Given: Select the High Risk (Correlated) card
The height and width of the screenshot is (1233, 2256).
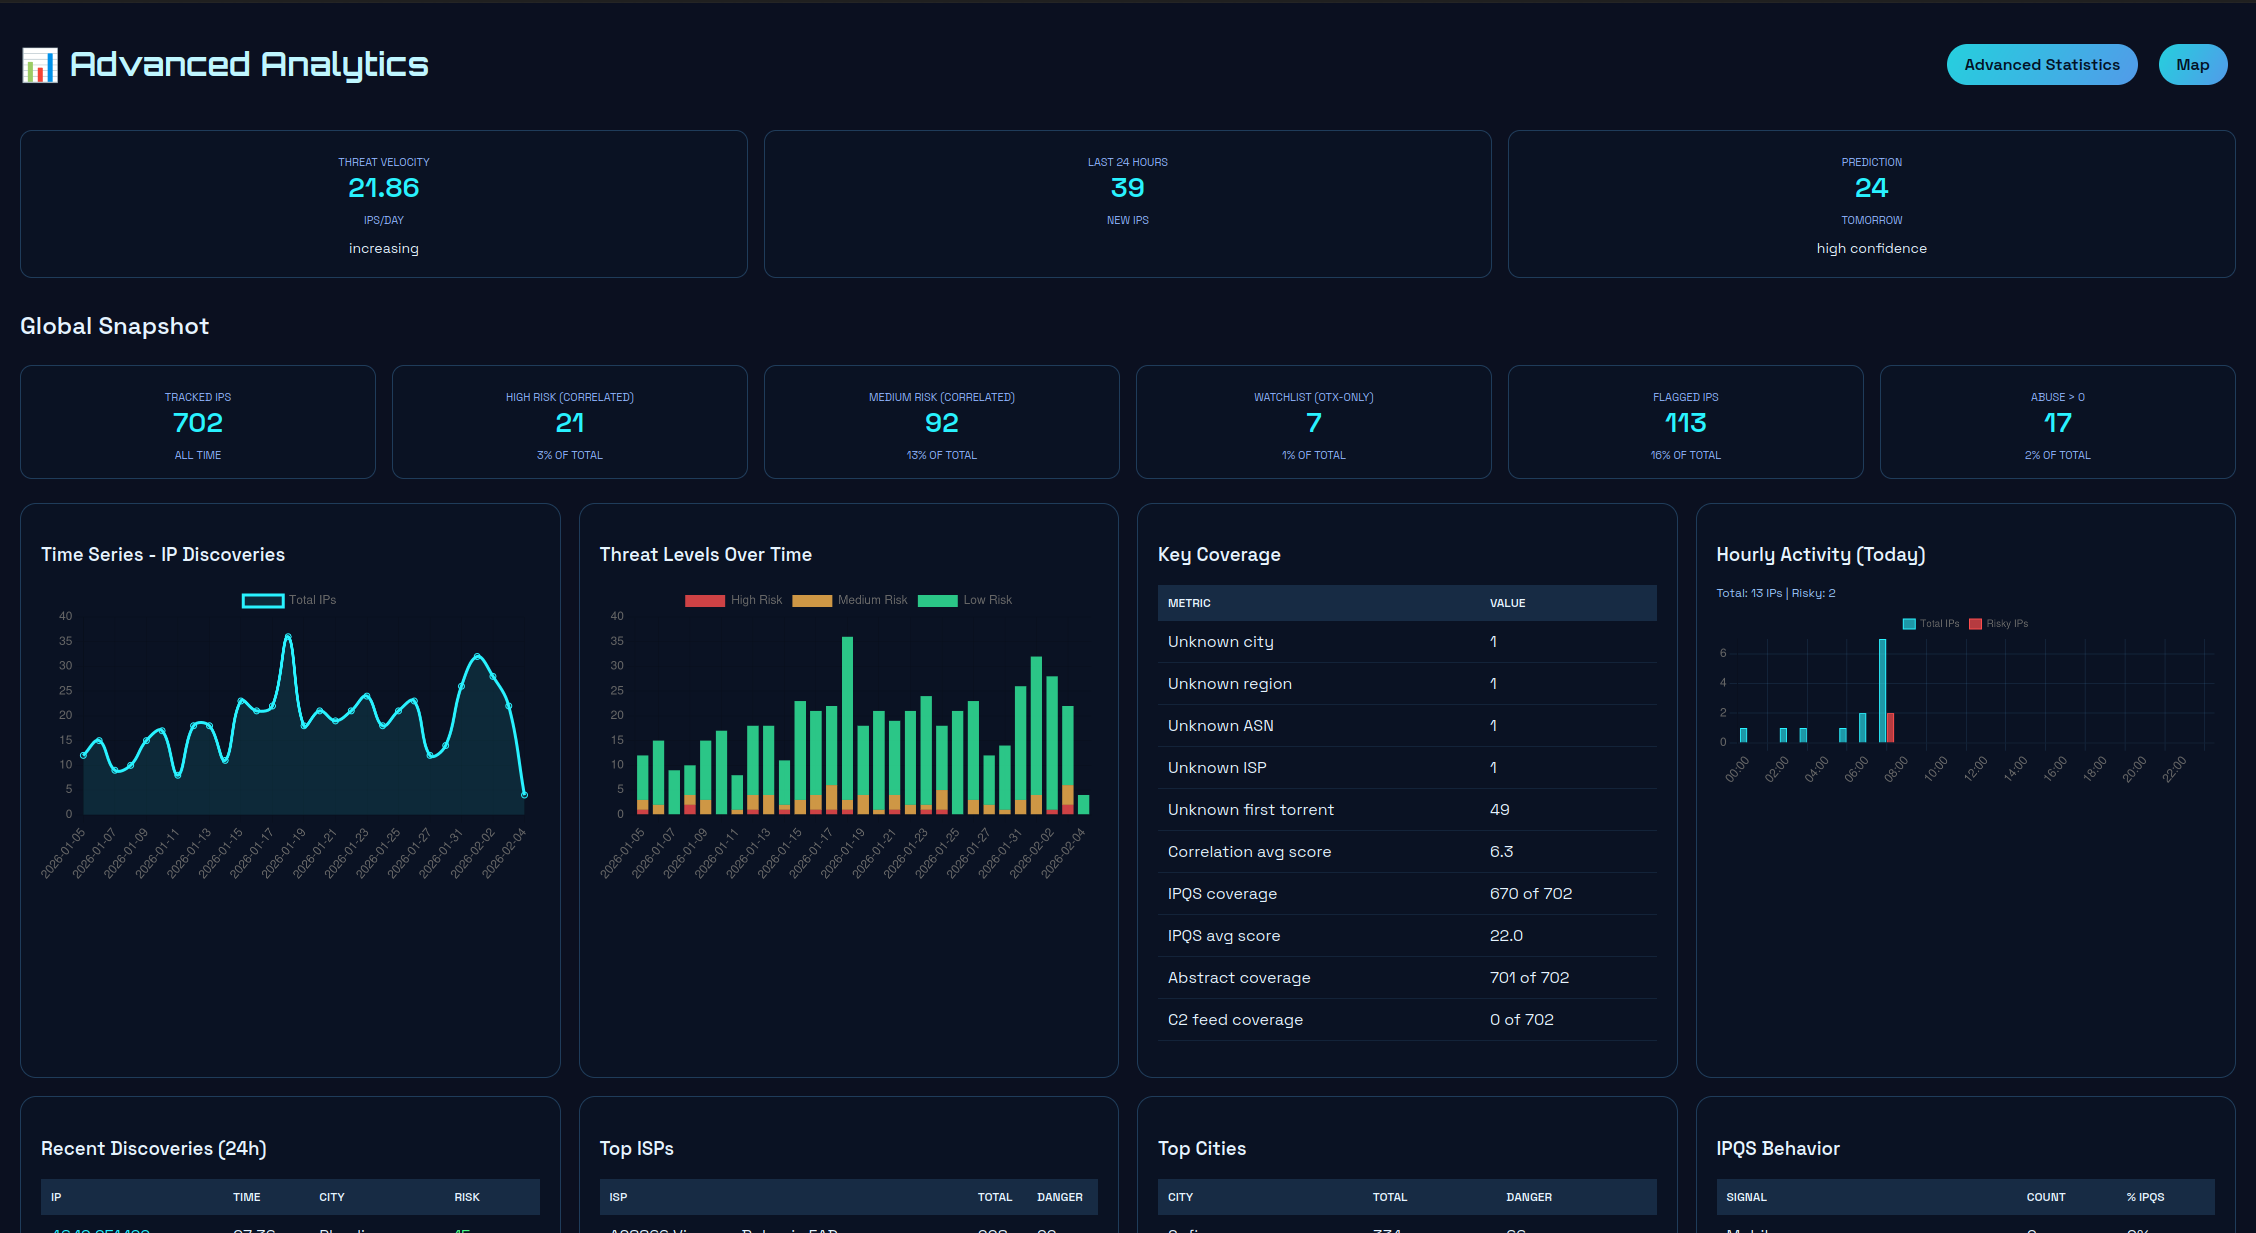Looking at the screenshot, I should coord(569,422).
